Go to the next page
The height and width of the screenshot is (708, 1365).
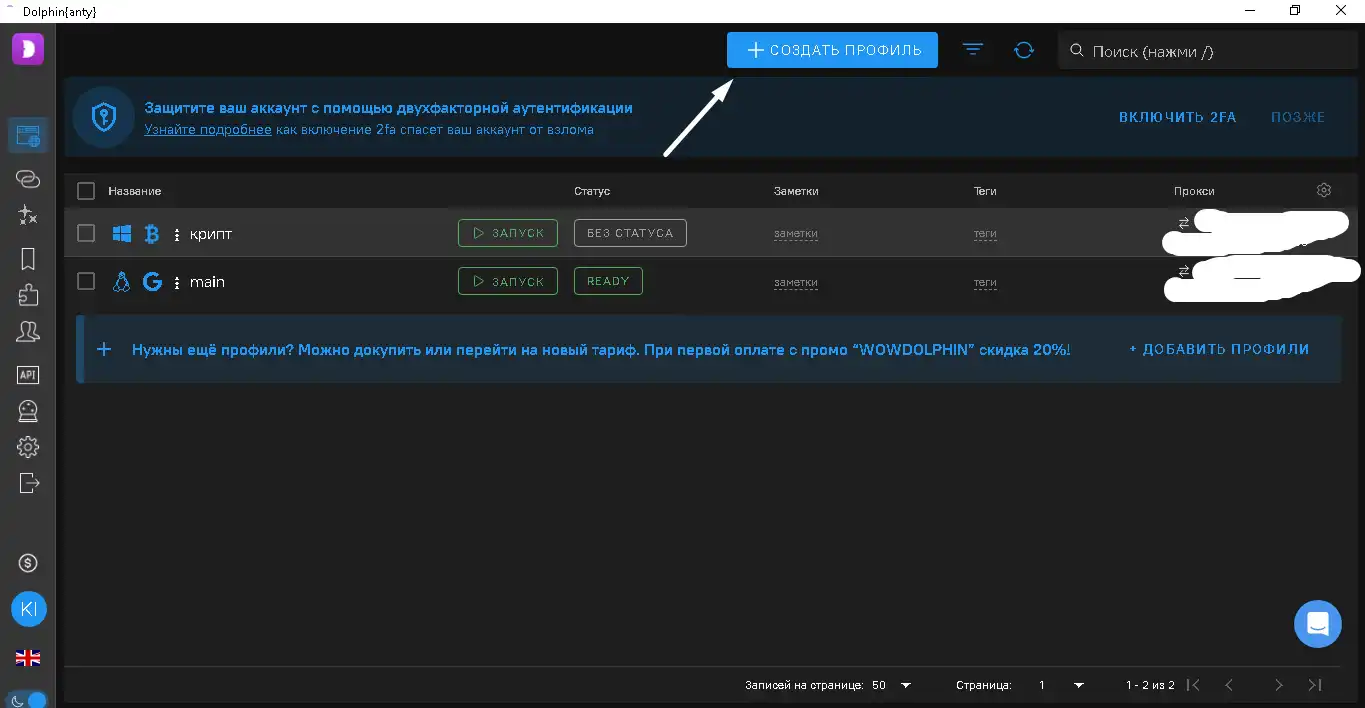coord(1278,685)
